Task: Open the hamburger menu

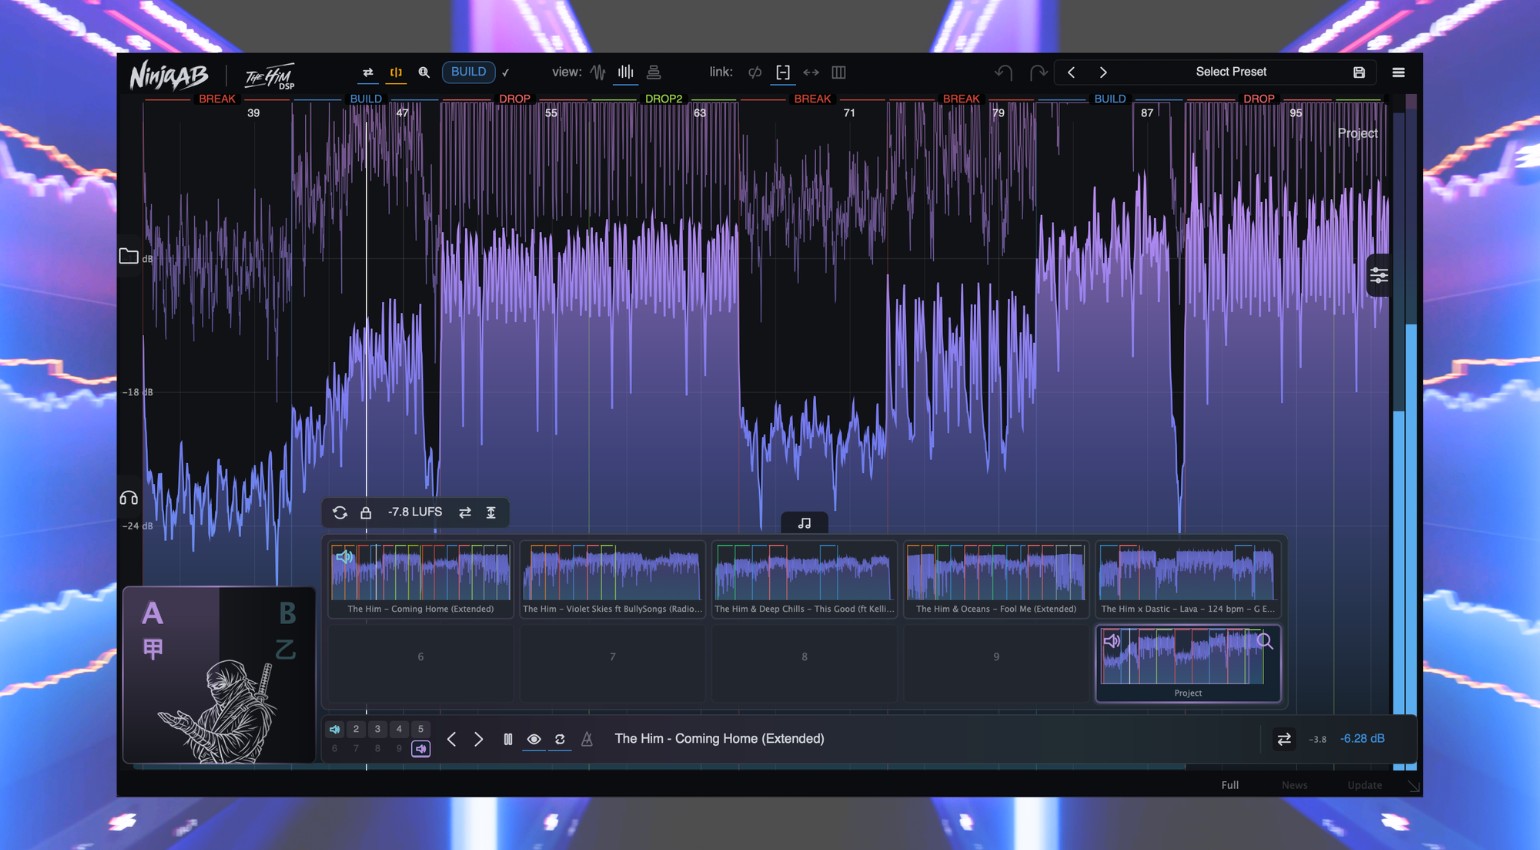Action: (1398, 72)
